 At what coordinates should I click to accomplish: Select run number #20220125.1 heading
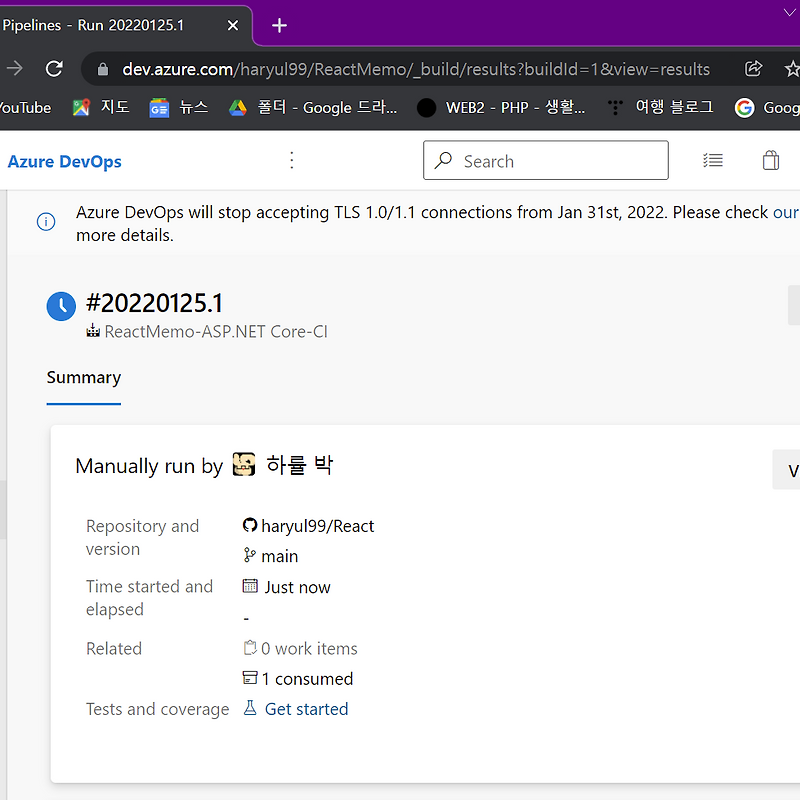pos(154,304)
